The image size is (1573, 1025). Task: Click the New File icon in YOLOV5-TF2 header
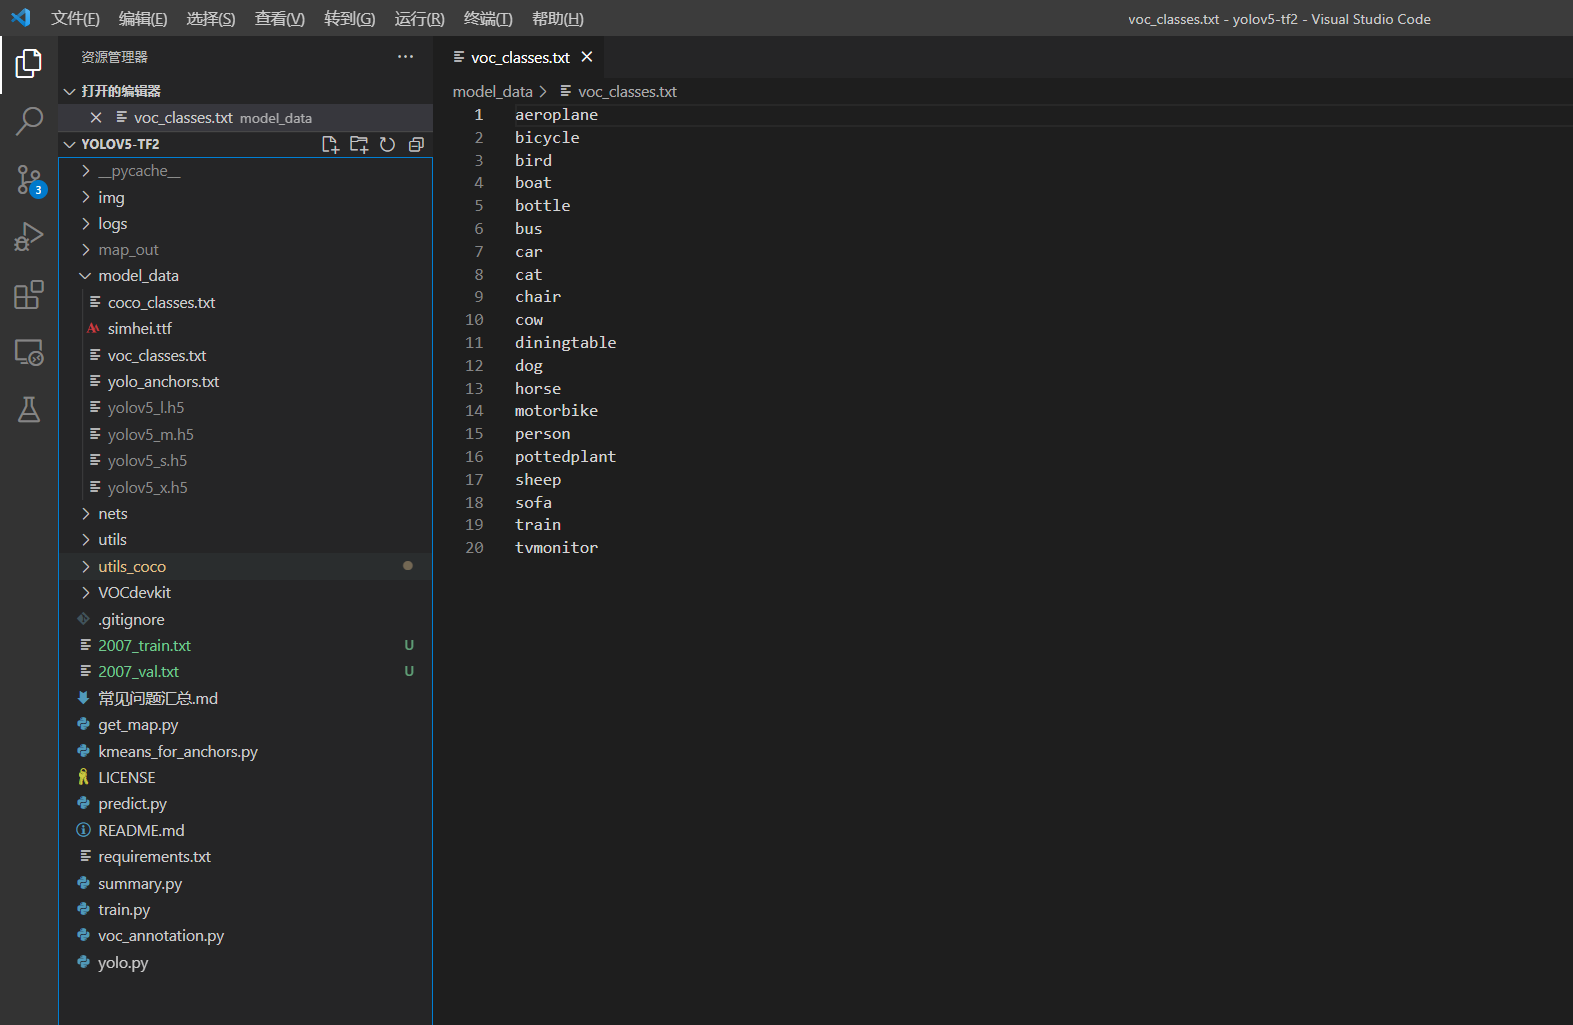click(x=331, y=144)
